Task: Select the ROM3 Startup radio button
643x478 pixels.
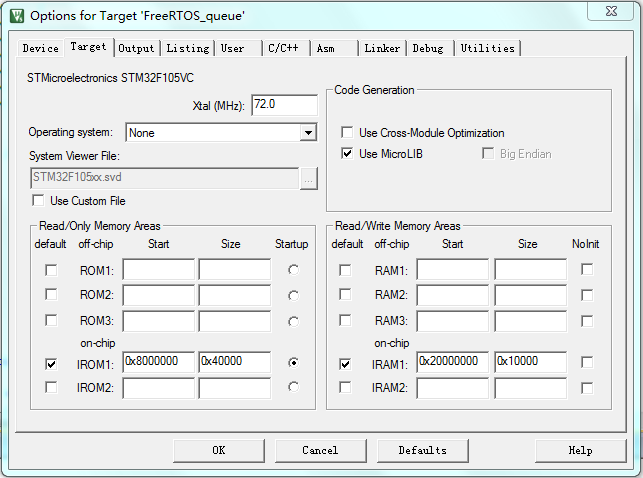Action: (293, 322)
